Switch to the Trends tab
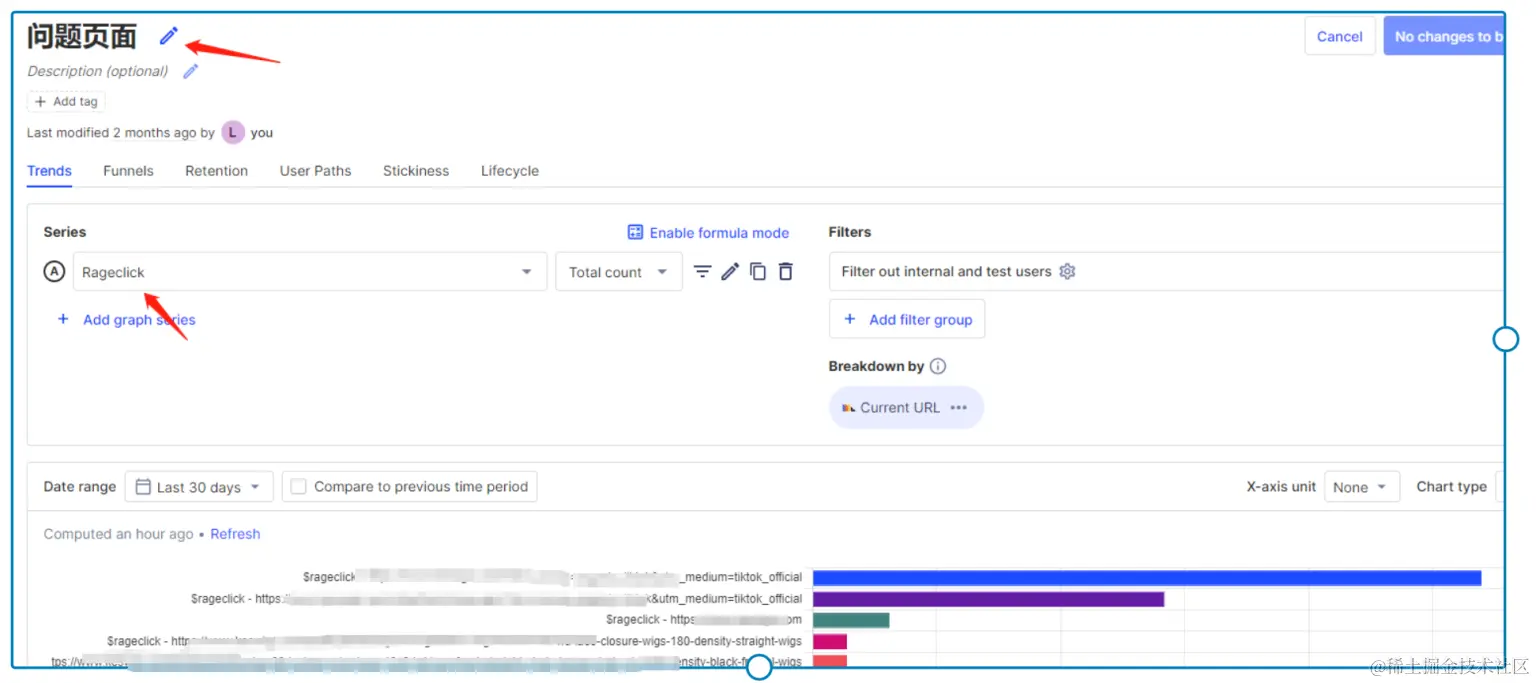The image size is (1536, 683). pos(49,171)
